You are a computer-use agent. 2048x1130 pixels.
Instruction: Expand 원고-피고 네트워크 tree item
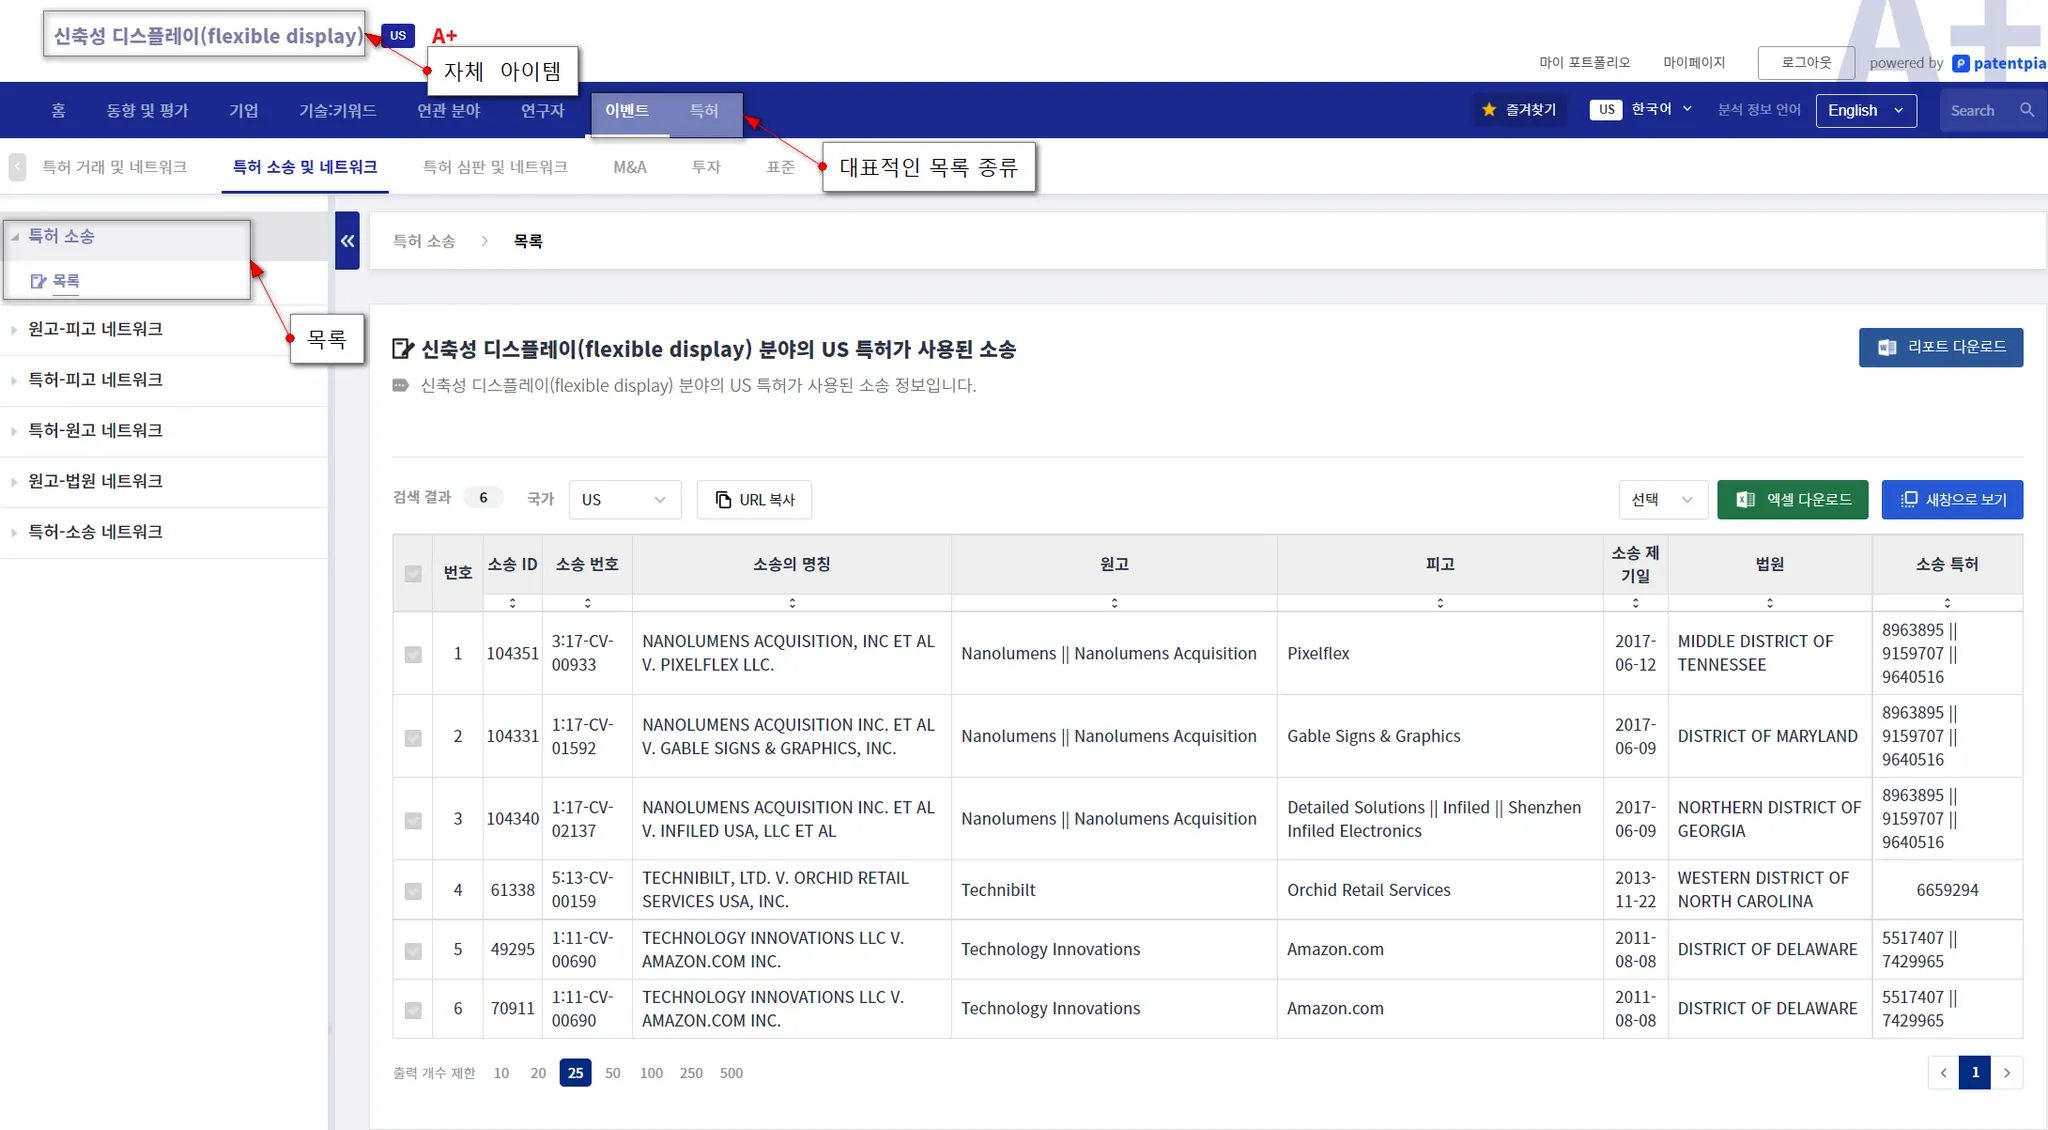[95, 329]
